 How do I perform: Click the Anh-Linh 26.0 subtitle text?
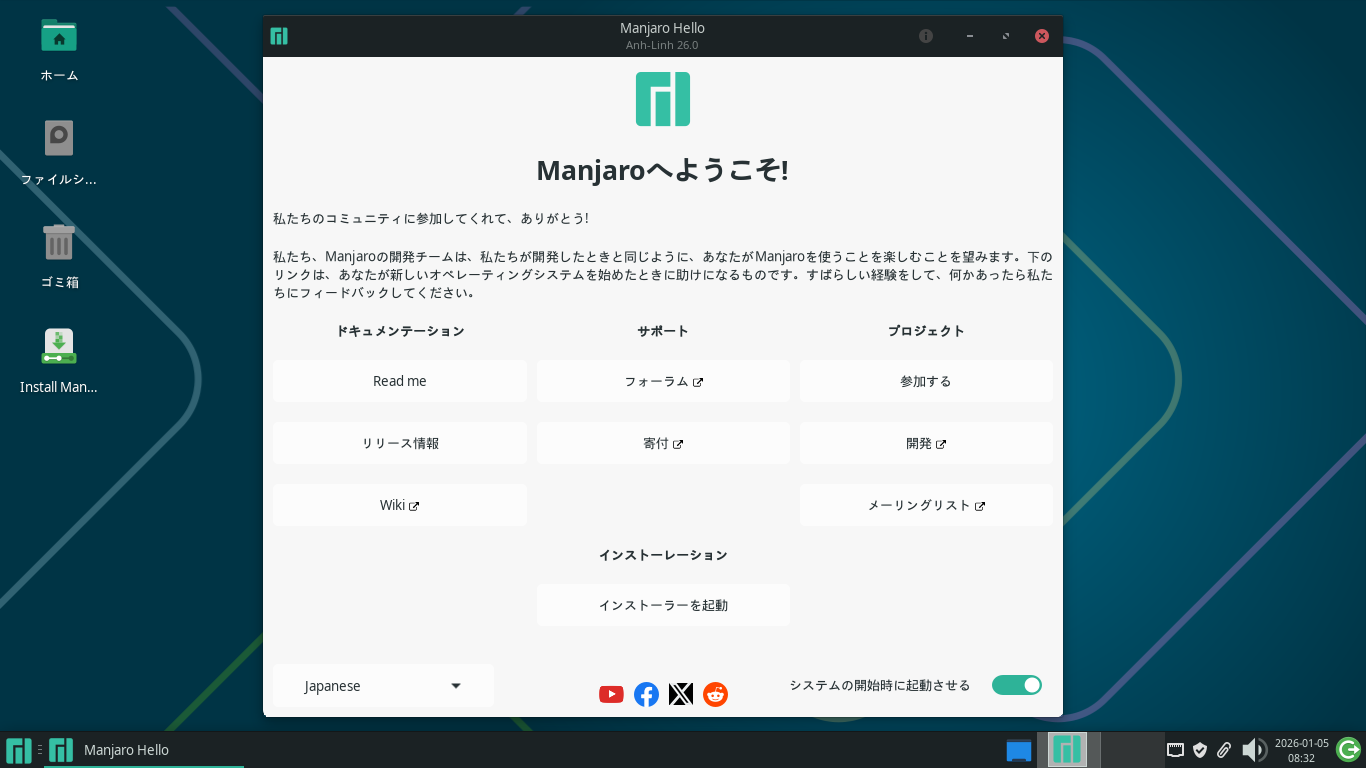[x=662, y=45]
